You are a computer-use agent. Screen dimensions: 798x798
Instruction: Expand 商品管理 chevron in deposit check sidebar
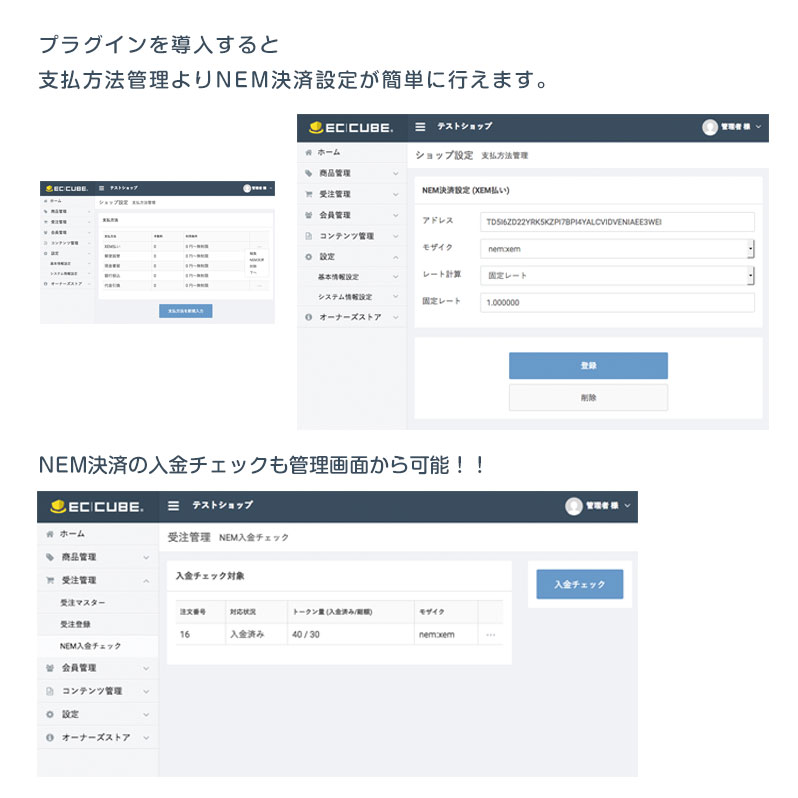(x=146, y=557)
